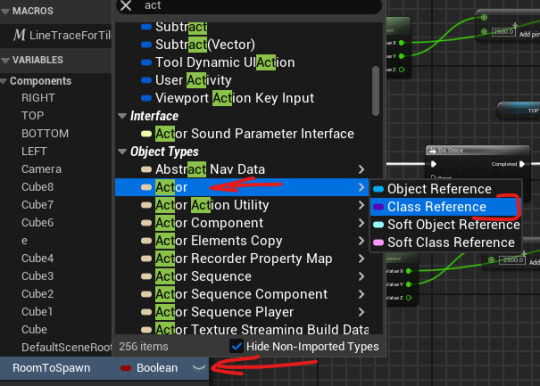The height and width of the screenshot is (386, 540).
Task: Select the Camera component variable
Action: pos(41,169)
